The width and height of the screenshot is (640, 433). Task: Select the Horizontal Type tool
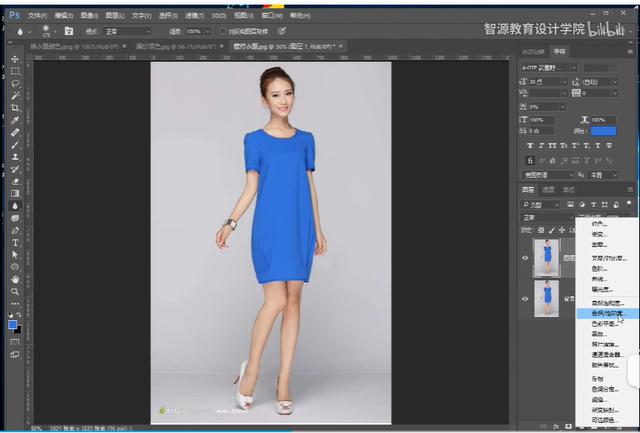click(15, 243)
